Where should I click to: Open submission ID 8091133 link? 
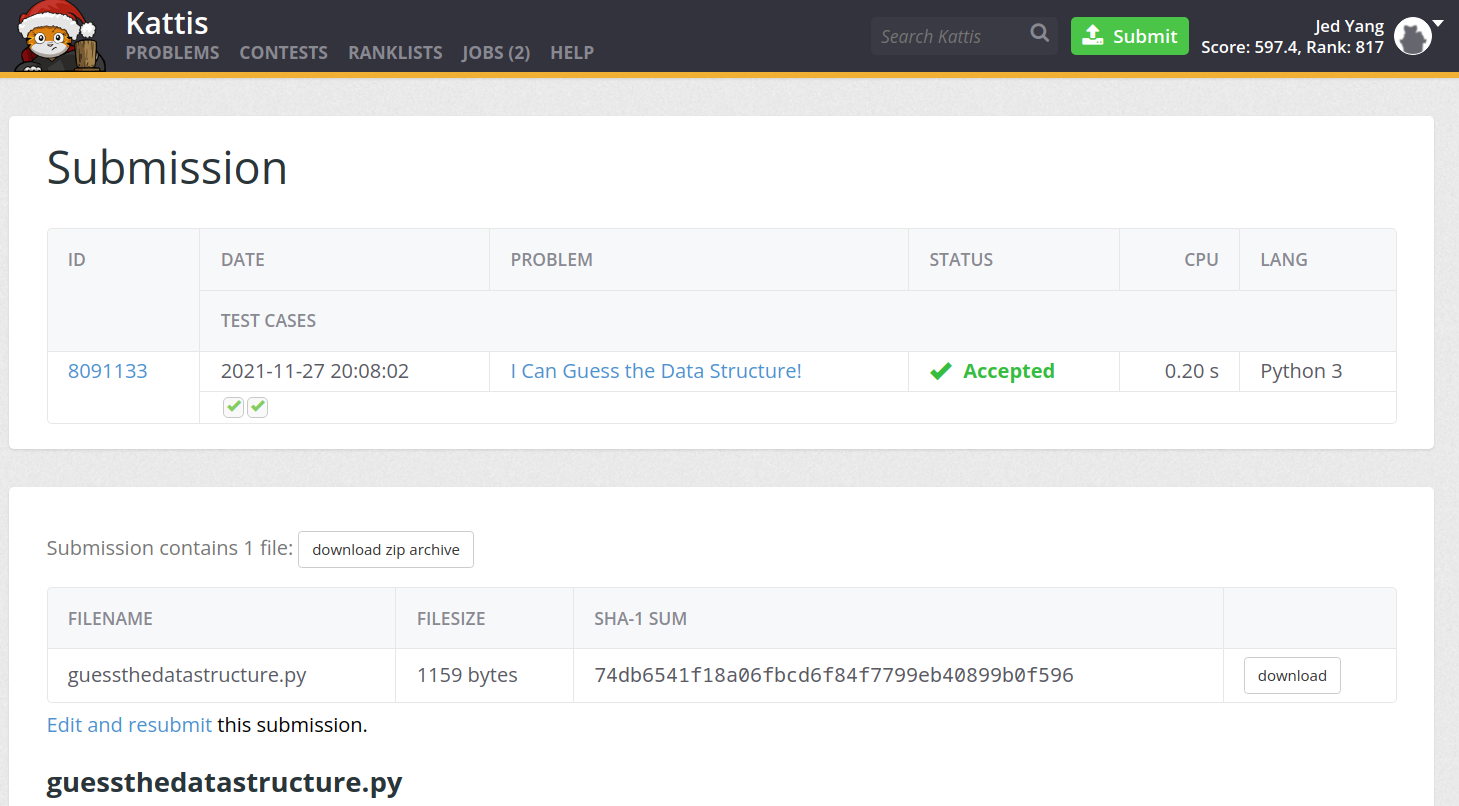(108, 371)
